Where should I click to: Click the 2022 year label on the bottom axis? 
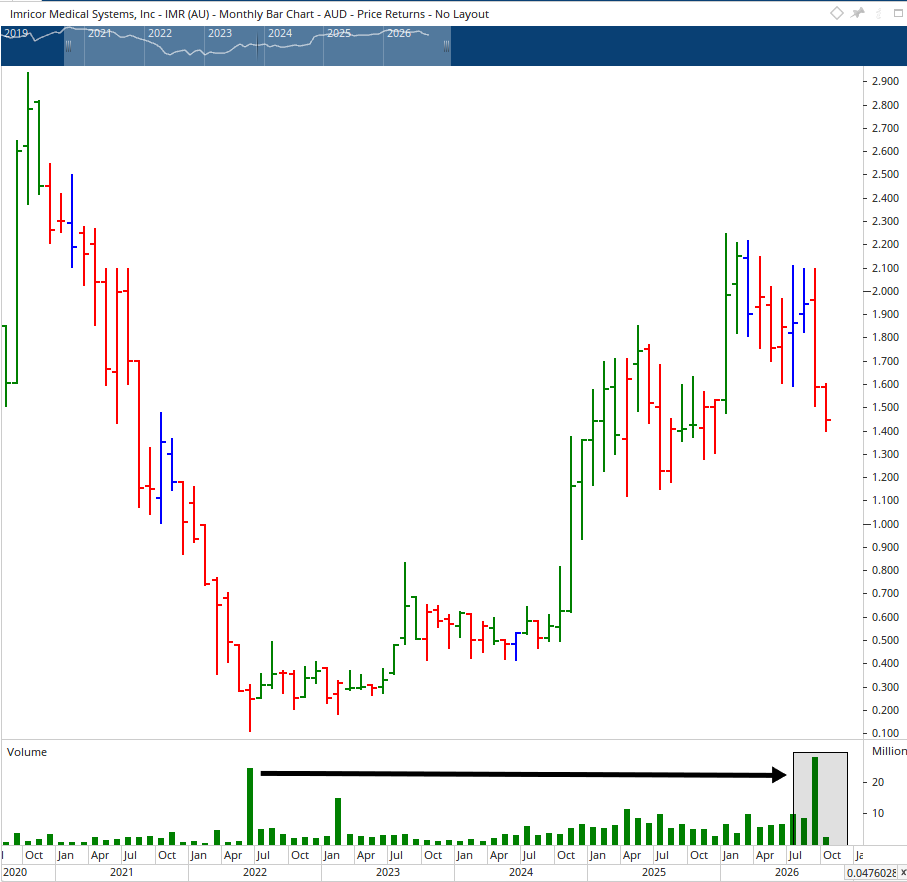point(255,872)
